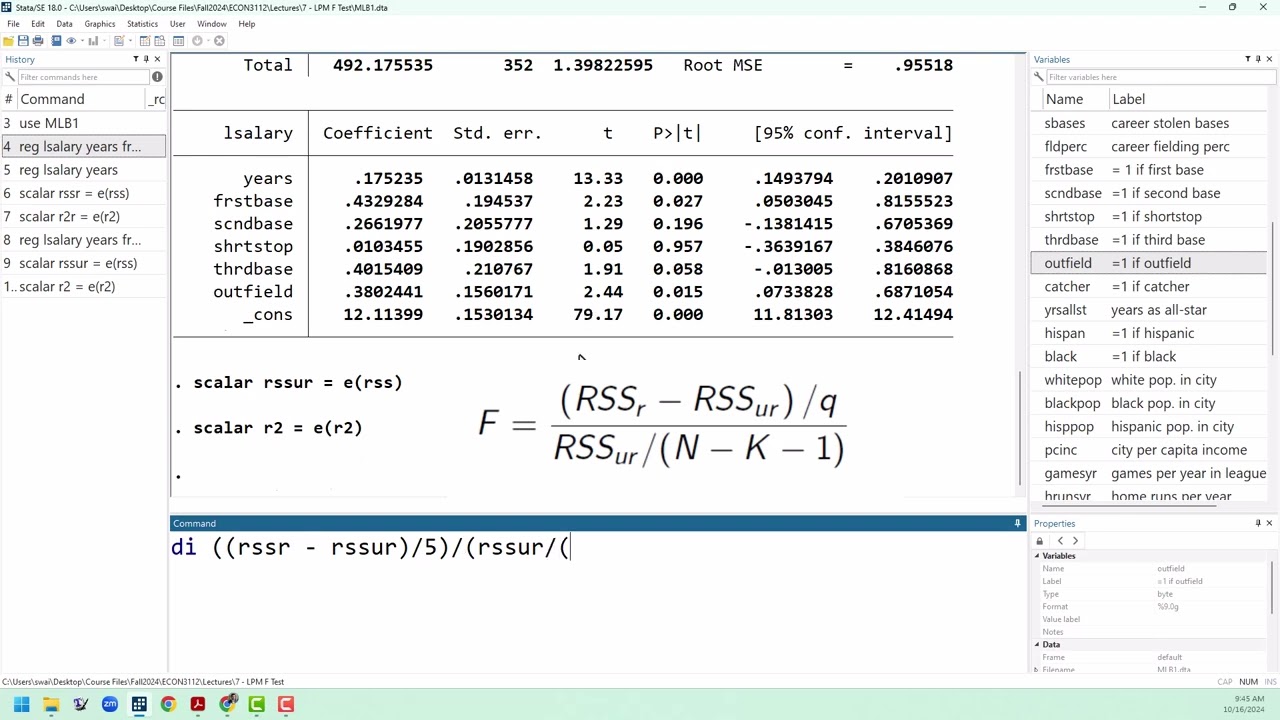Open Zoom from the taskbar
This screenshot has width=1280, height=720.
point(110,704)
